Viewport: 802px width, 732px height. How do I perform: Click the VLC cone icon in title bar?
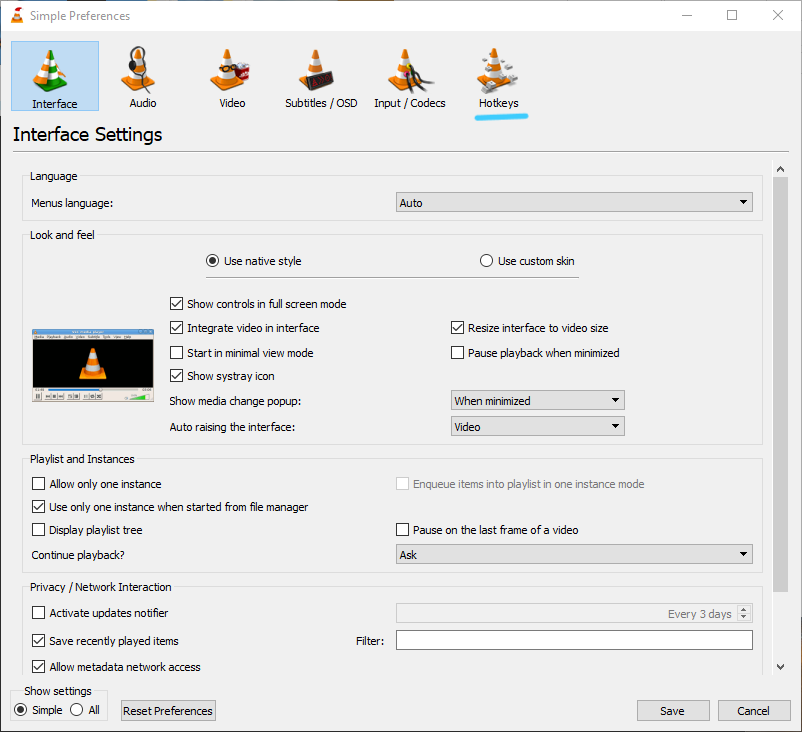tap(17, 15)
